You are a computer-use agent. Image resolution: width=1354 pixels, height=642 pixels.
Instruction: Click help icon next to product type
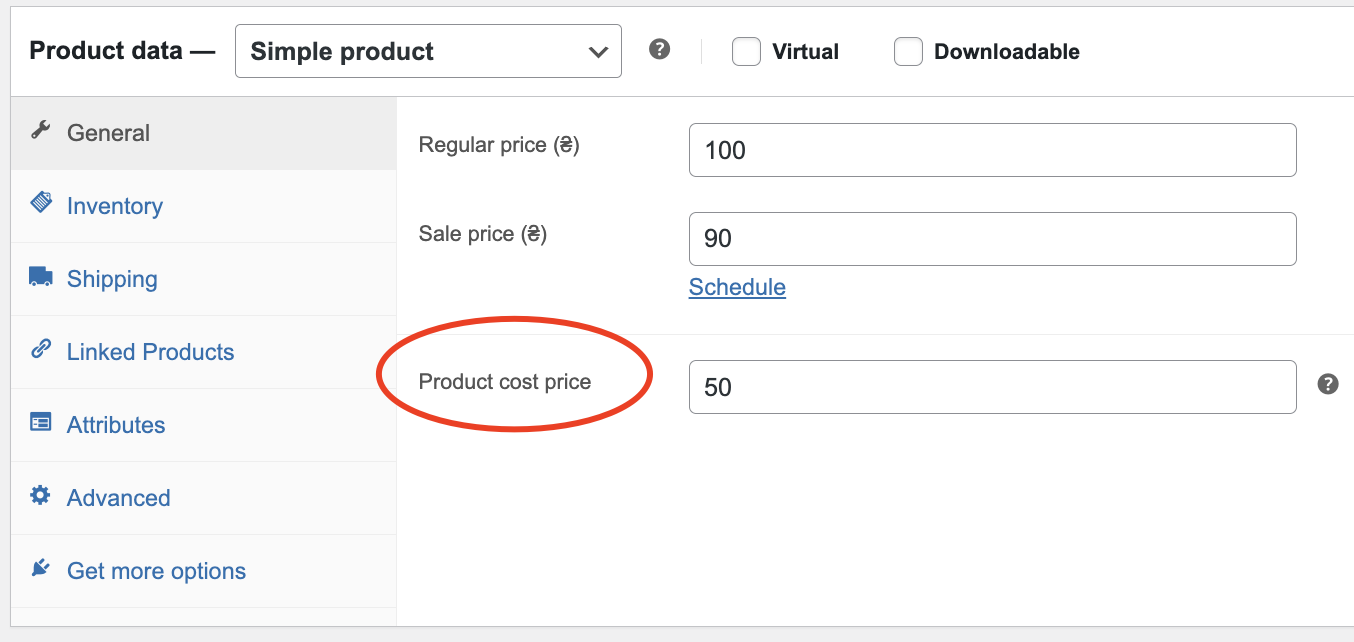(x=659, y=49)
